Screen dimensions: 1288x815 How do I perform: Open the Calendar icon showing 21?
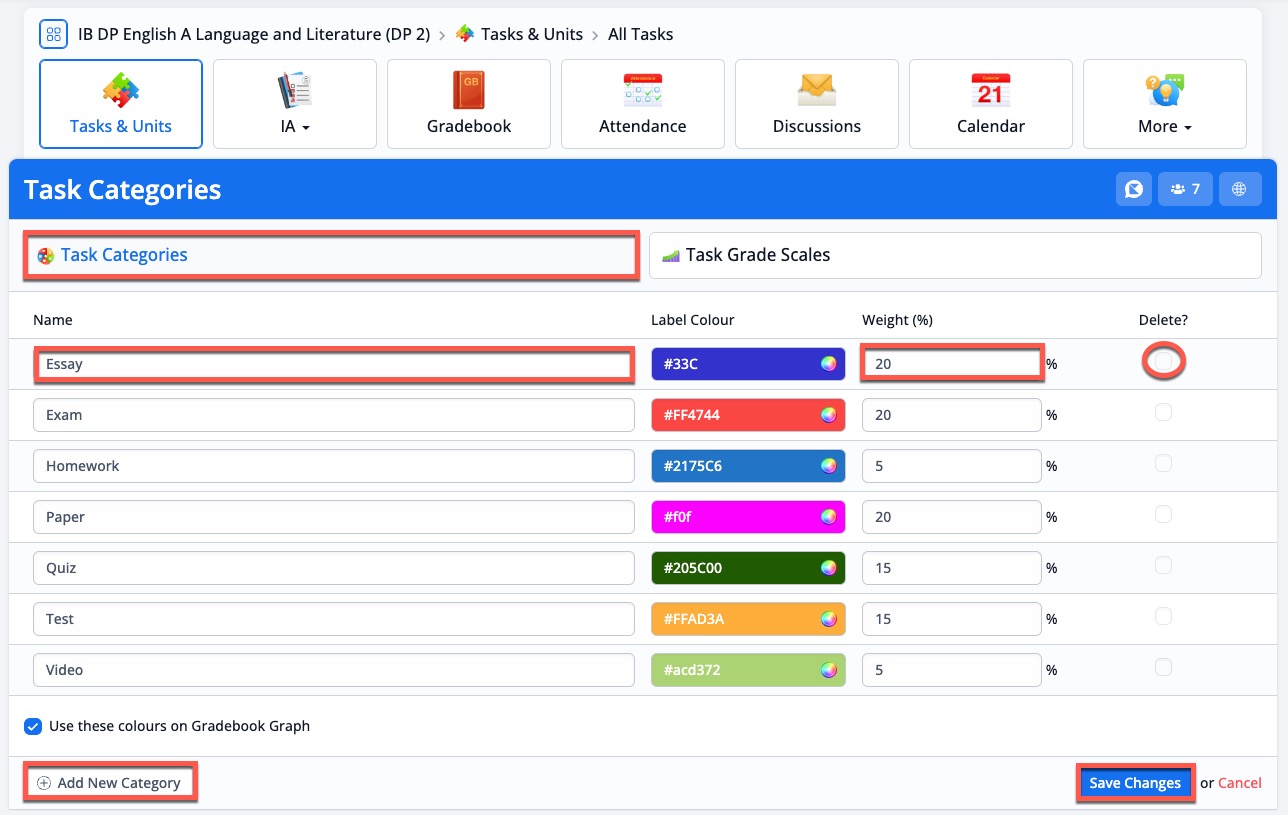990,91
